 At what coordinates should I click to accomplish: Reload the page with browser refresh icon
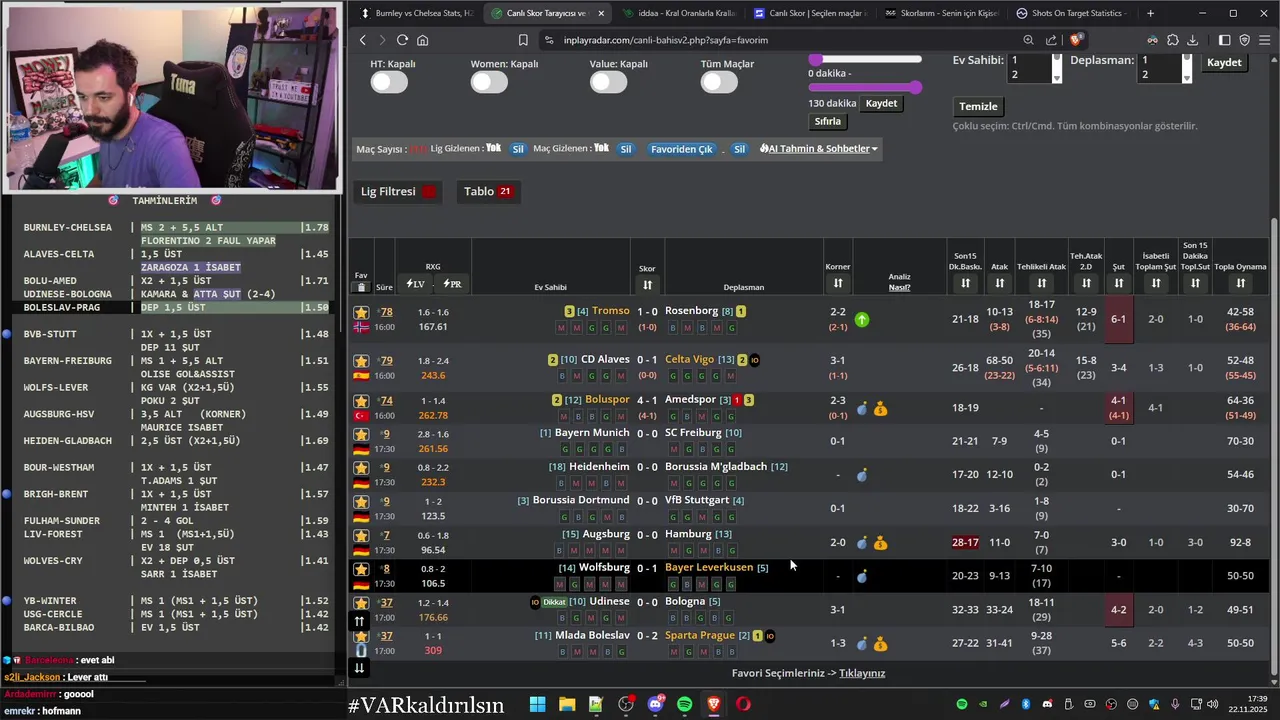402,40
